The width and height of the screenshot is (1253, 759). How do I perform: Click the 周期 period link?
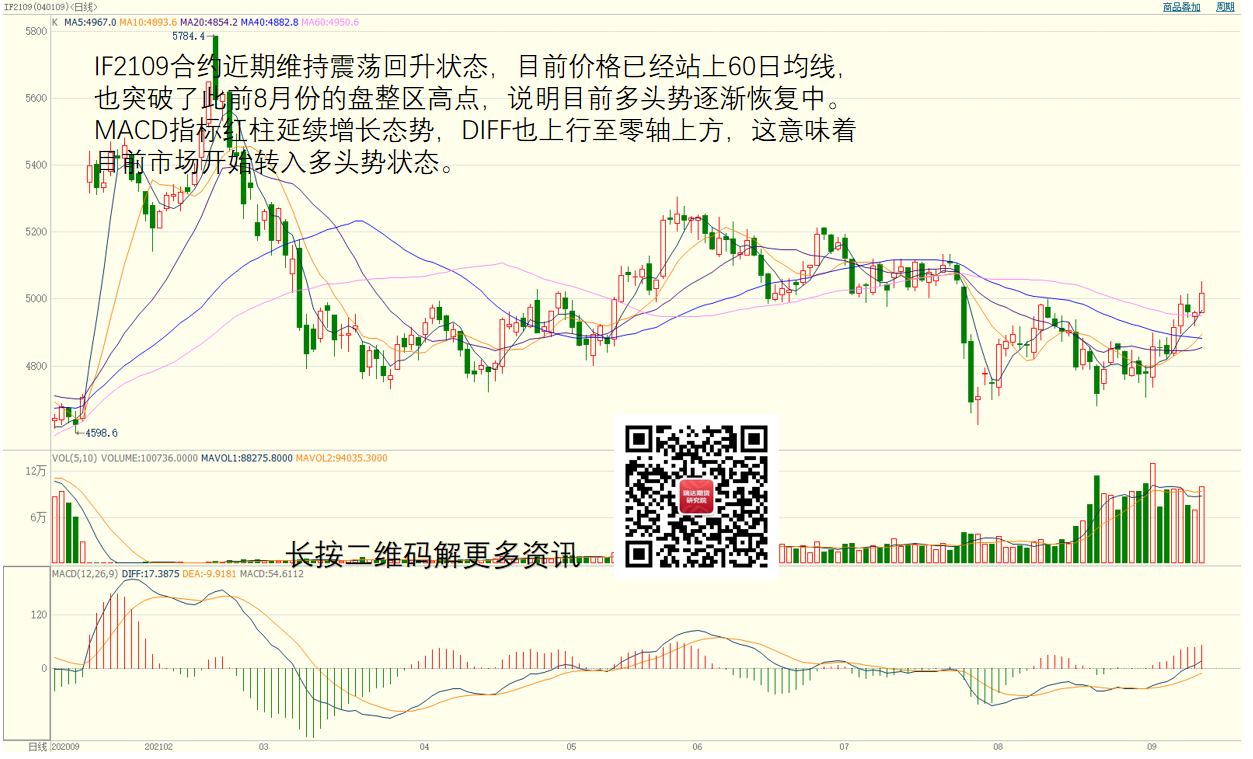tap(1225, 7)
